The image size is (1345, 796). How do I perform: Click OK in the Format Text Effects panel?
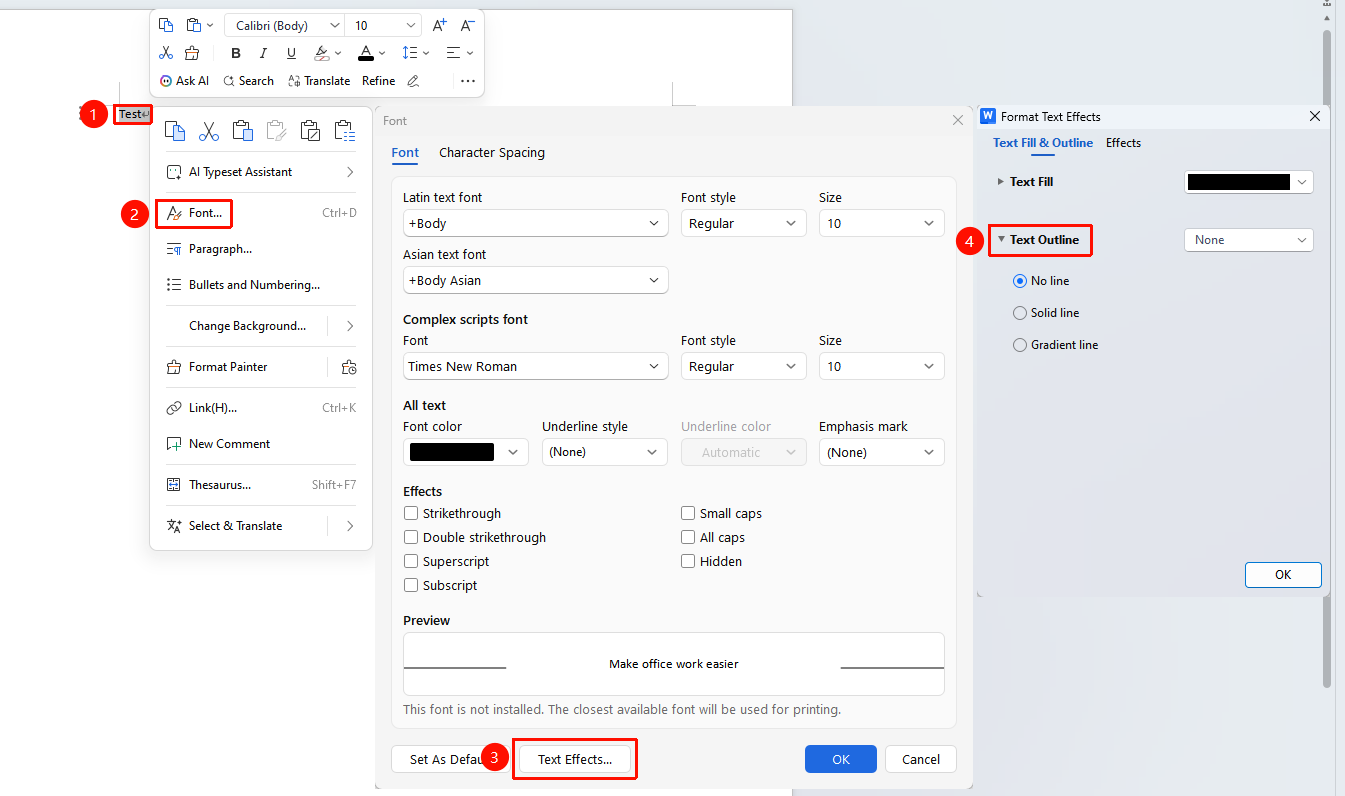tap(1283, 575)
